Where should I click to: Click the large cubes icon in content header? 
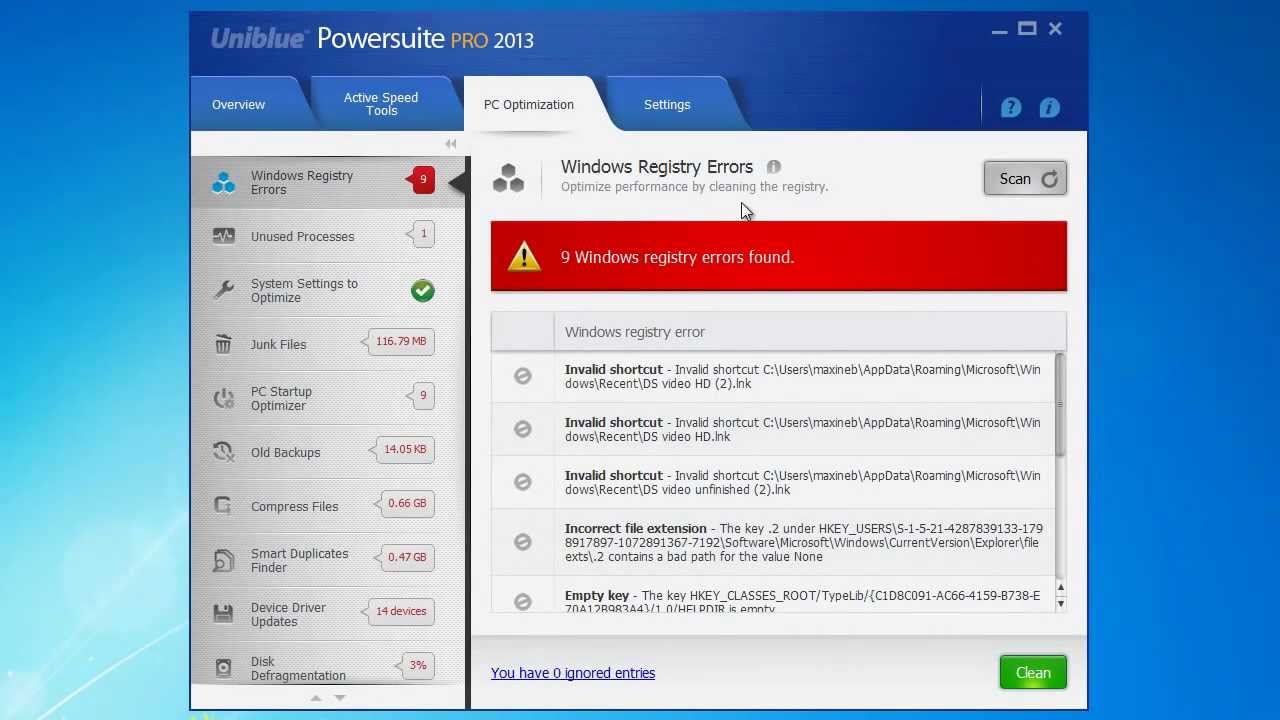coord(508,178)
